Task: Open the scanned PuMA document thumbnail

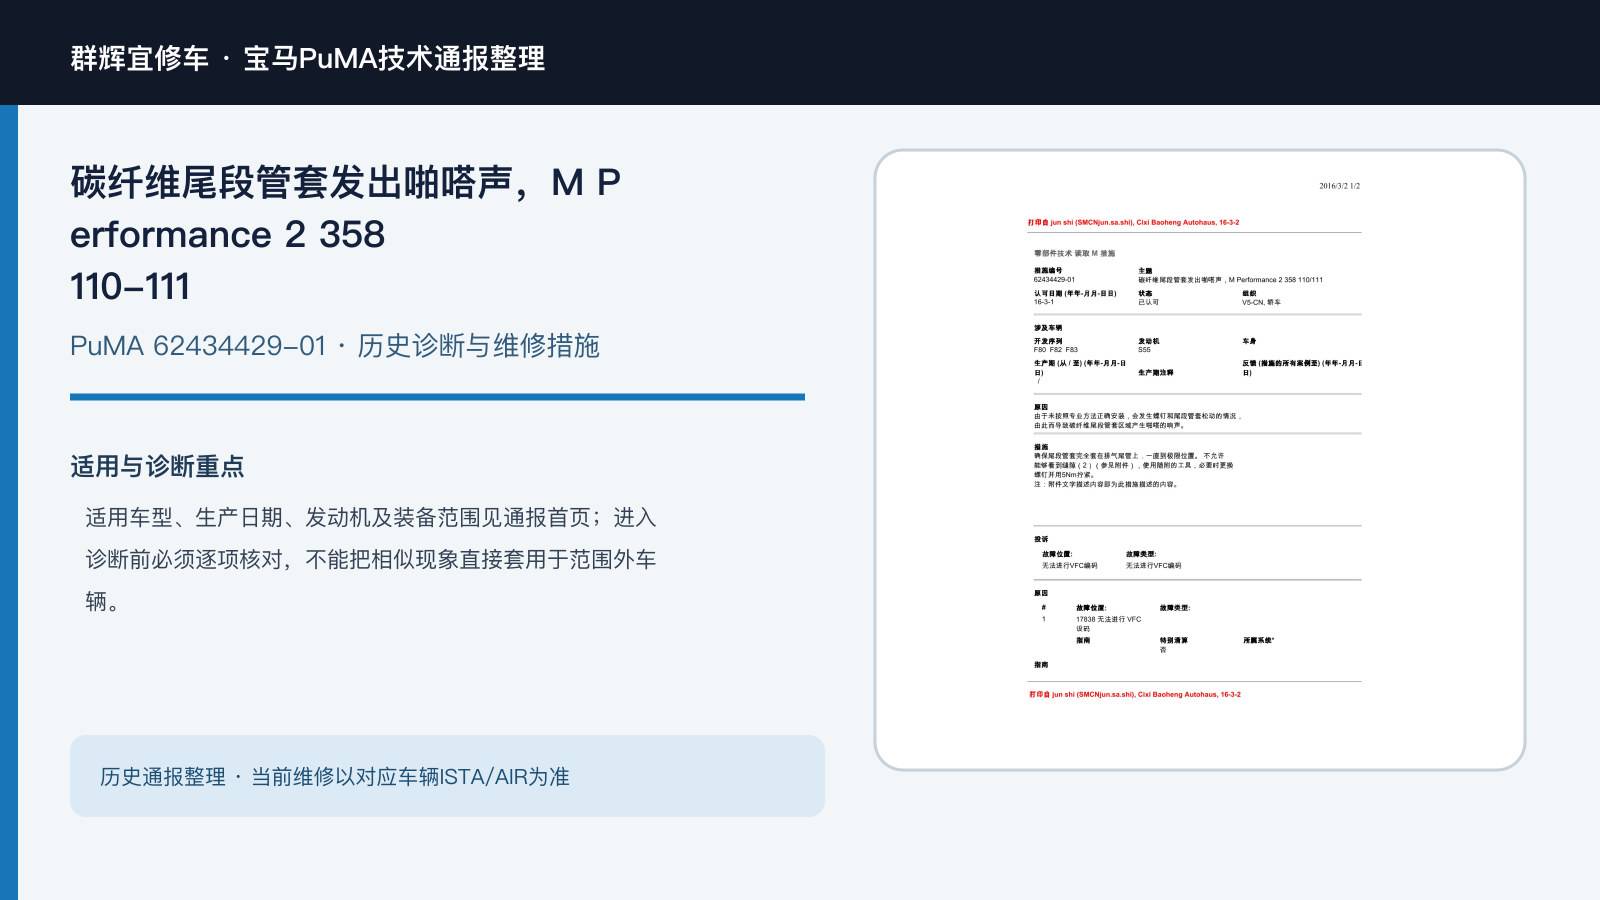Action: point(1199,460)
